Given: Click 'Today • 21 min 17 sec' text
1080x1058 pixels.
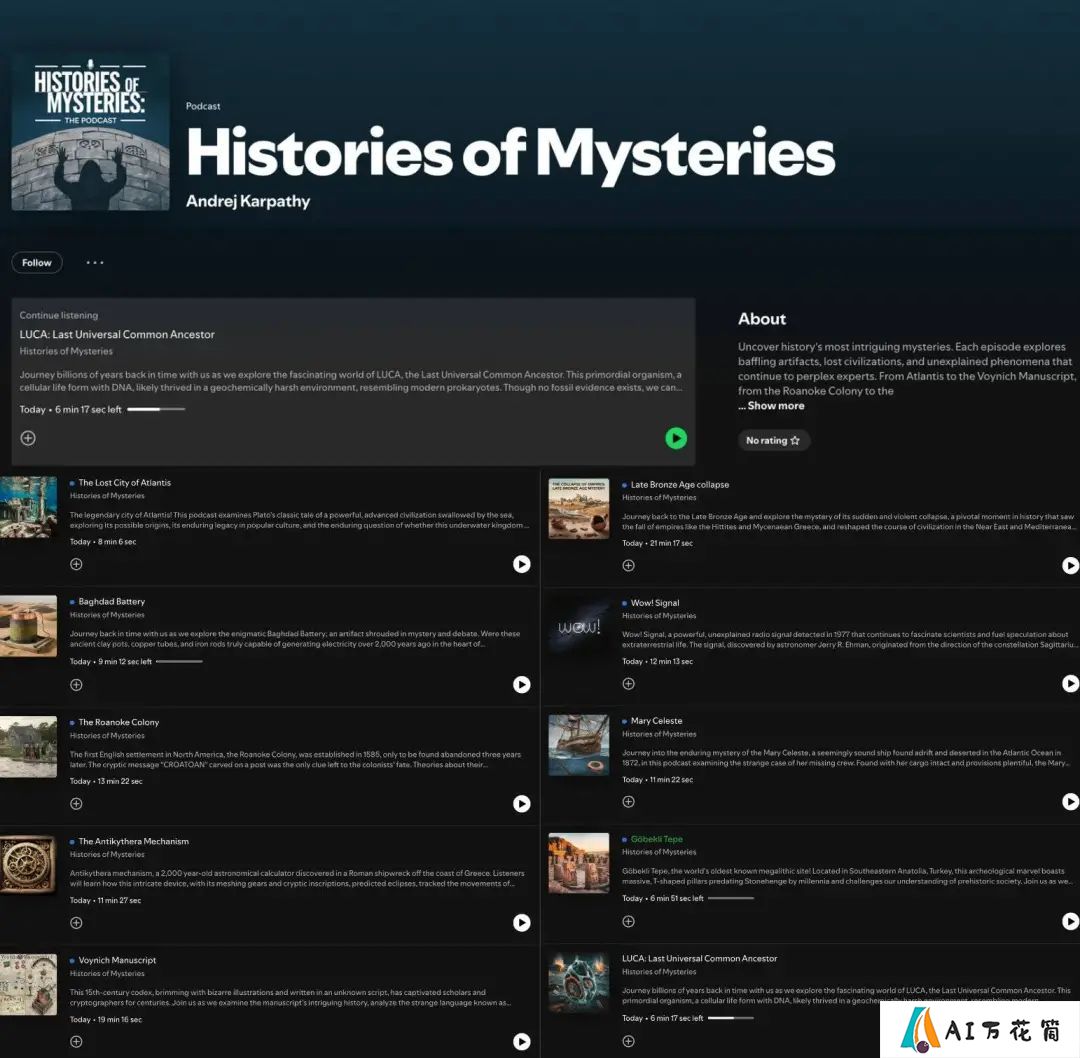Looking at the screenshot, I should 657,543.
